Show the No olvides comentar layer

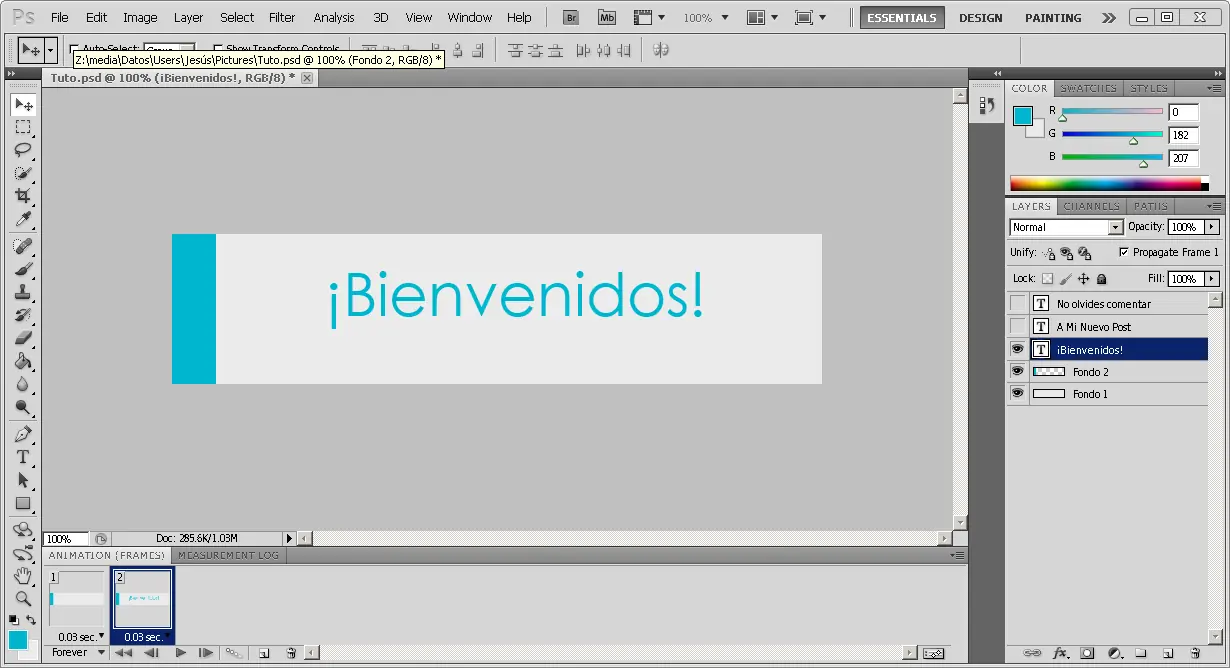click(x=1017, y=303)
